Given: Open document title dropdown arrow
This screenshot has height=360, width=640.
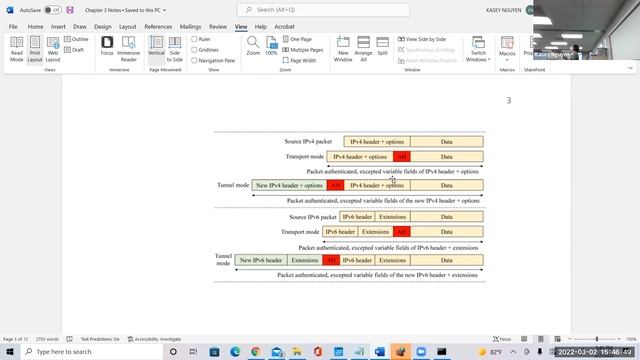Looking at the screenshot, I should coord(164,10).
